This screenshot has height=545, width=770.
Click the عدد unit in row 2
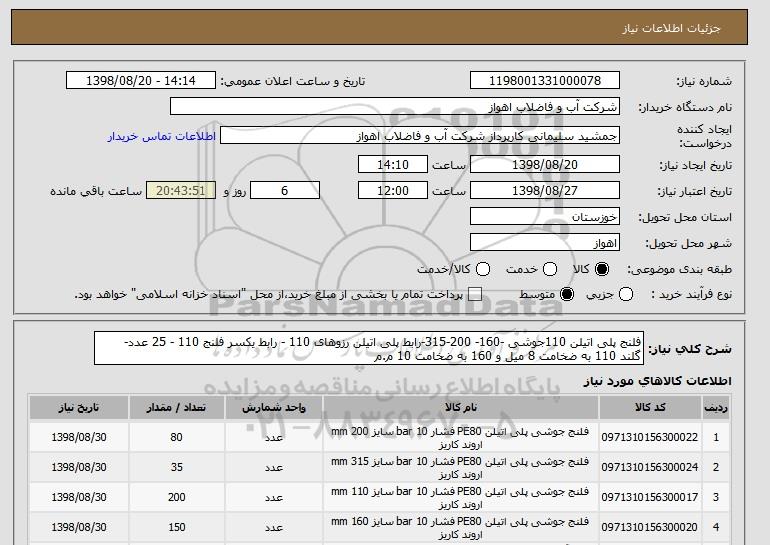[x=274, y=467]
